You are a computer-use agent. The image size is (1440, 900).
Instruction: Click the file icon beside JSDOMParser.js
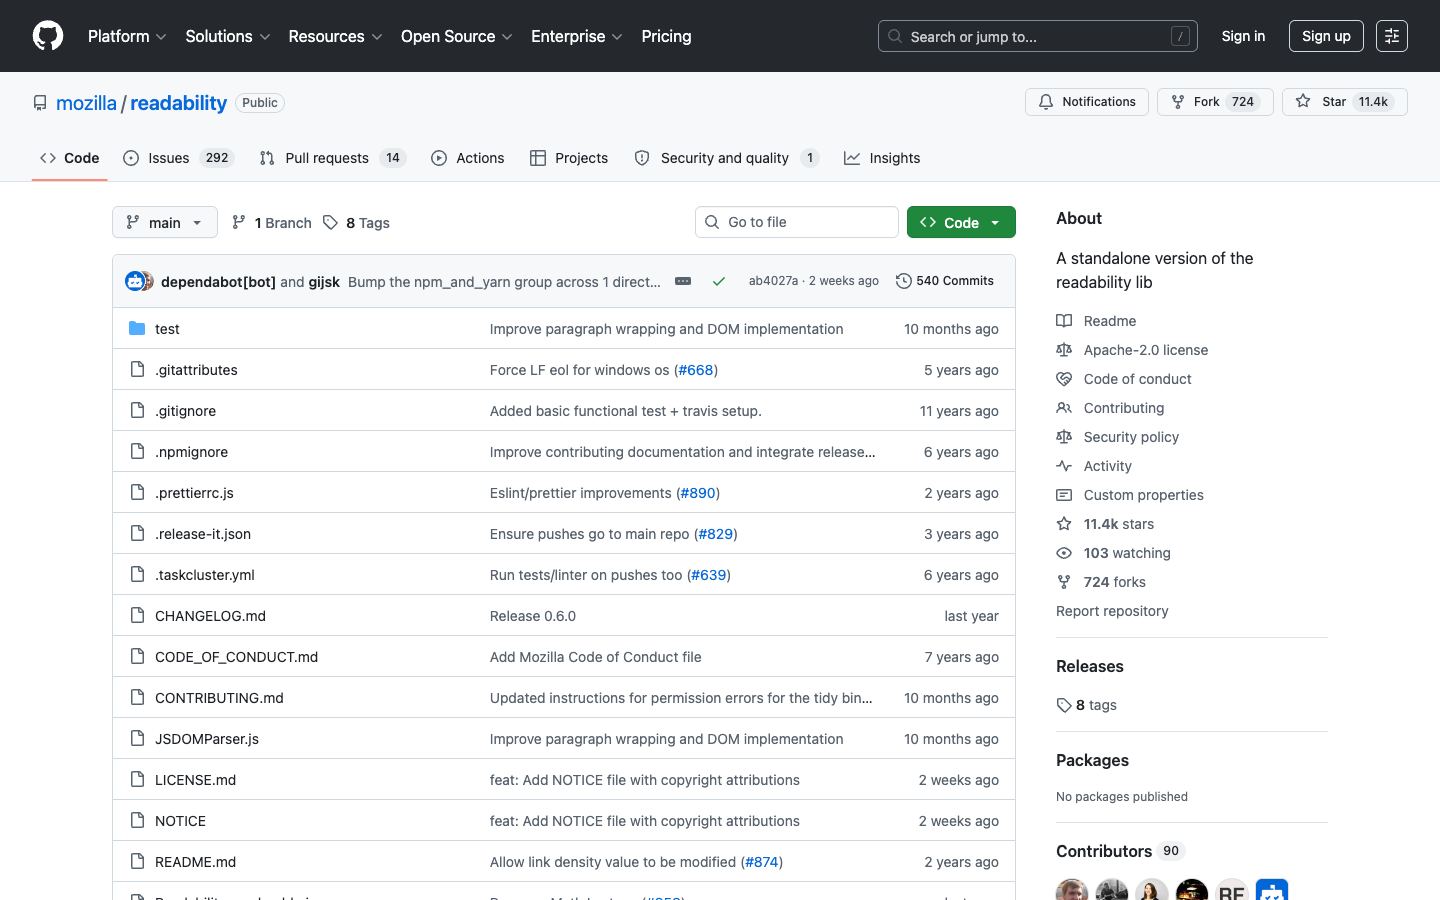click(137, 739)
